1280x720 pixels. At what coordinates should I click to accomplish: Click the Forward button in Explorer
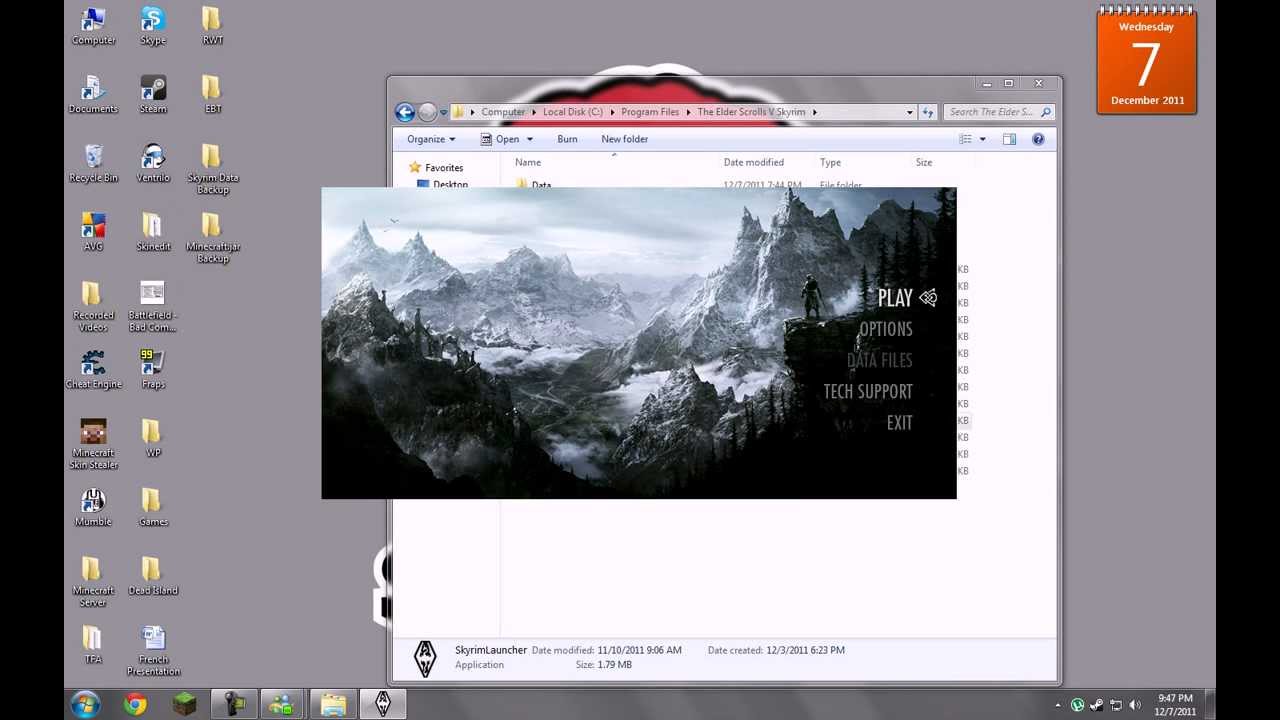point(427,112)
